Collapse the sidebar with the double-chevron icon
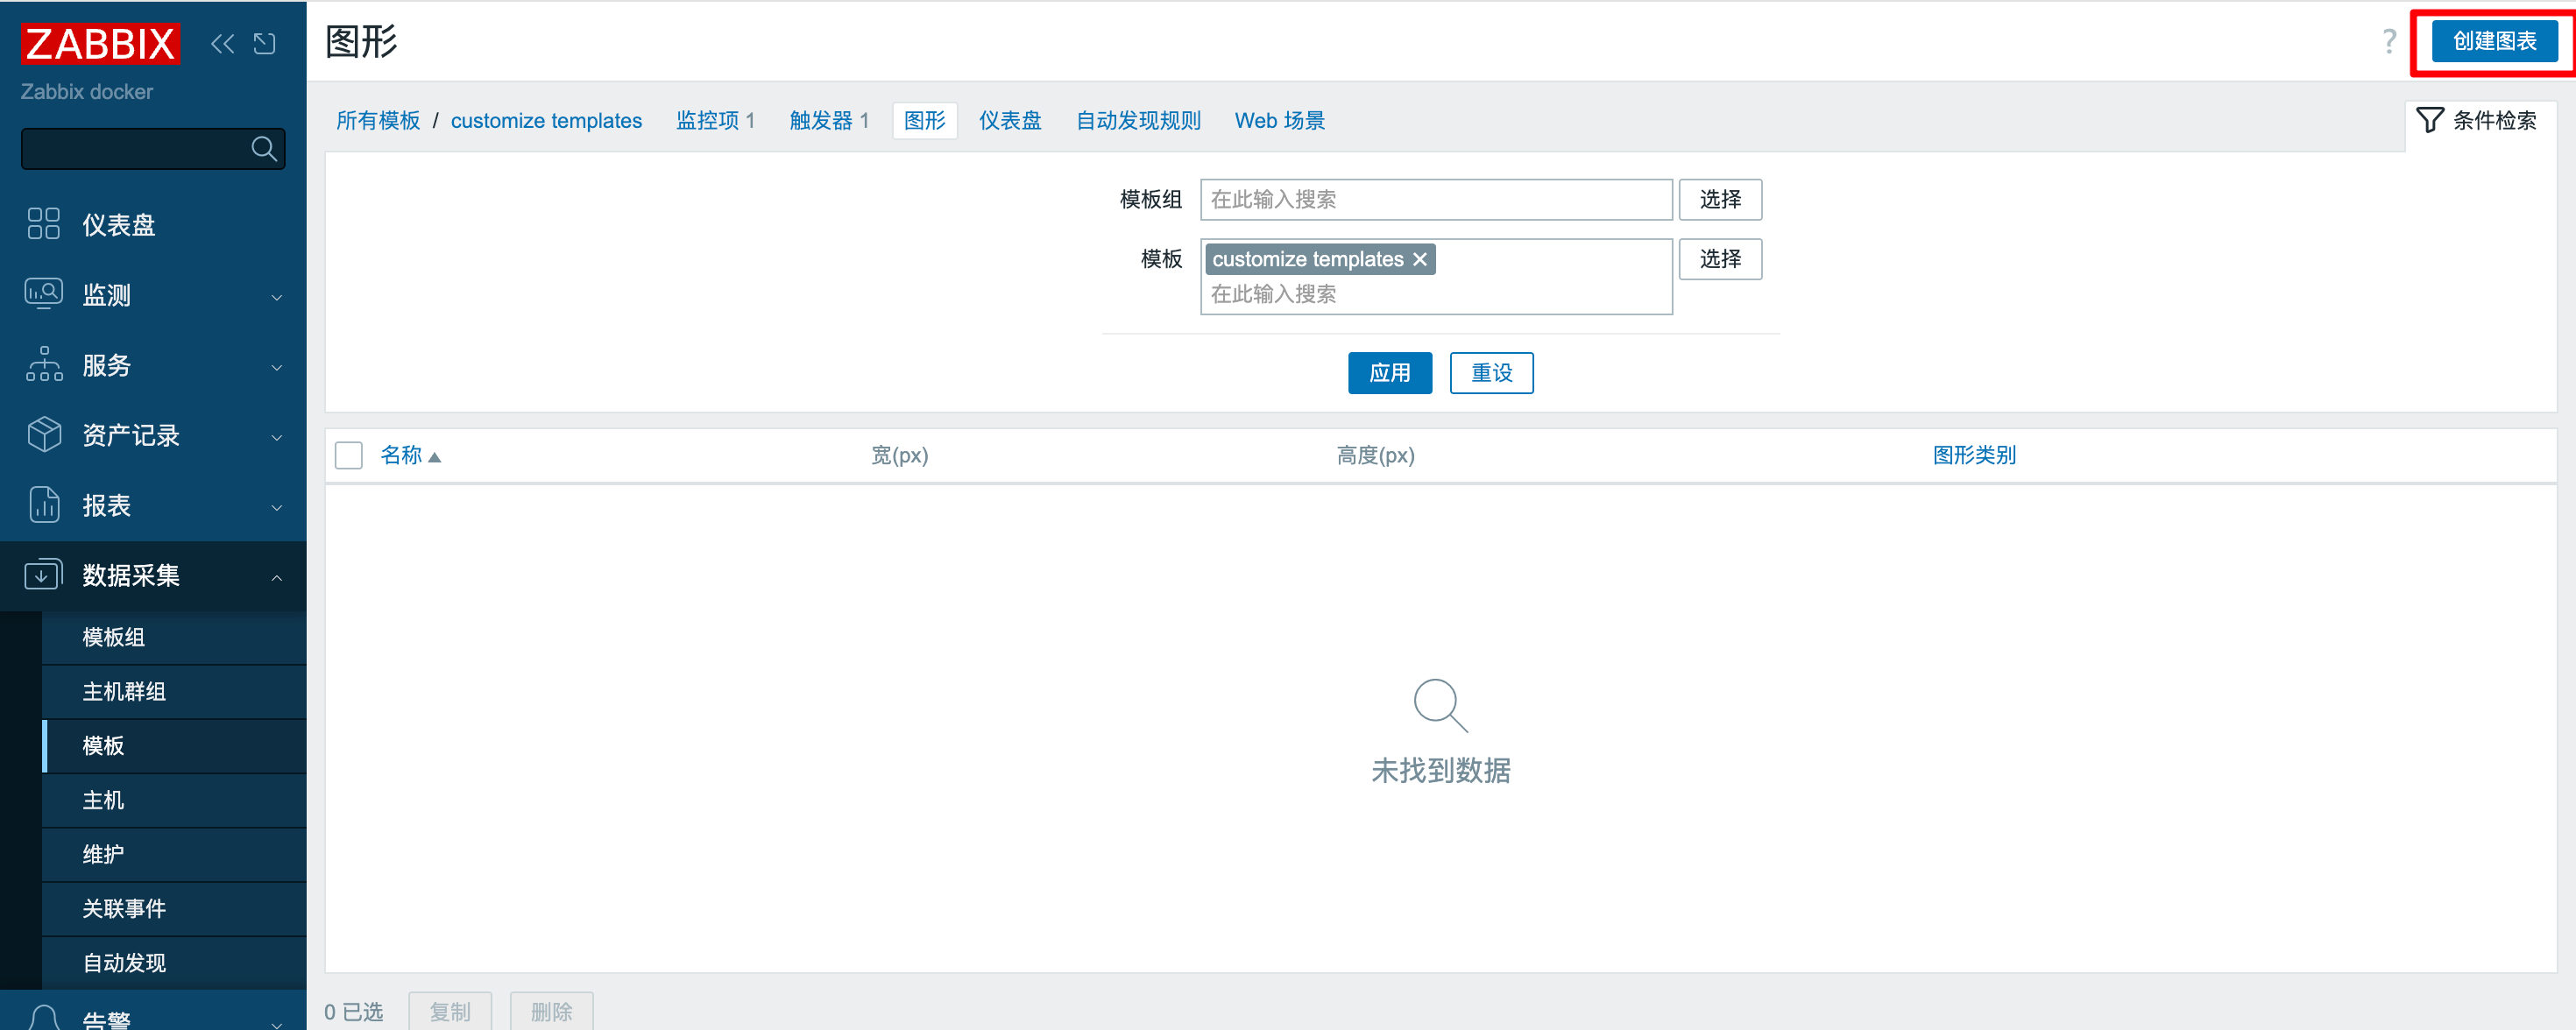 [x=222, y=43]
